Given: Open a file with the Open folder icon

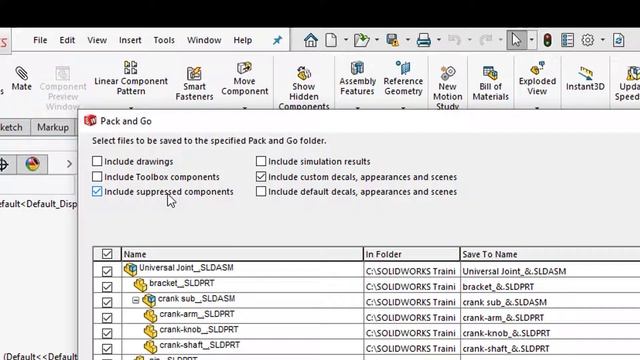Looking at the screenshot, I should point(361,40).
